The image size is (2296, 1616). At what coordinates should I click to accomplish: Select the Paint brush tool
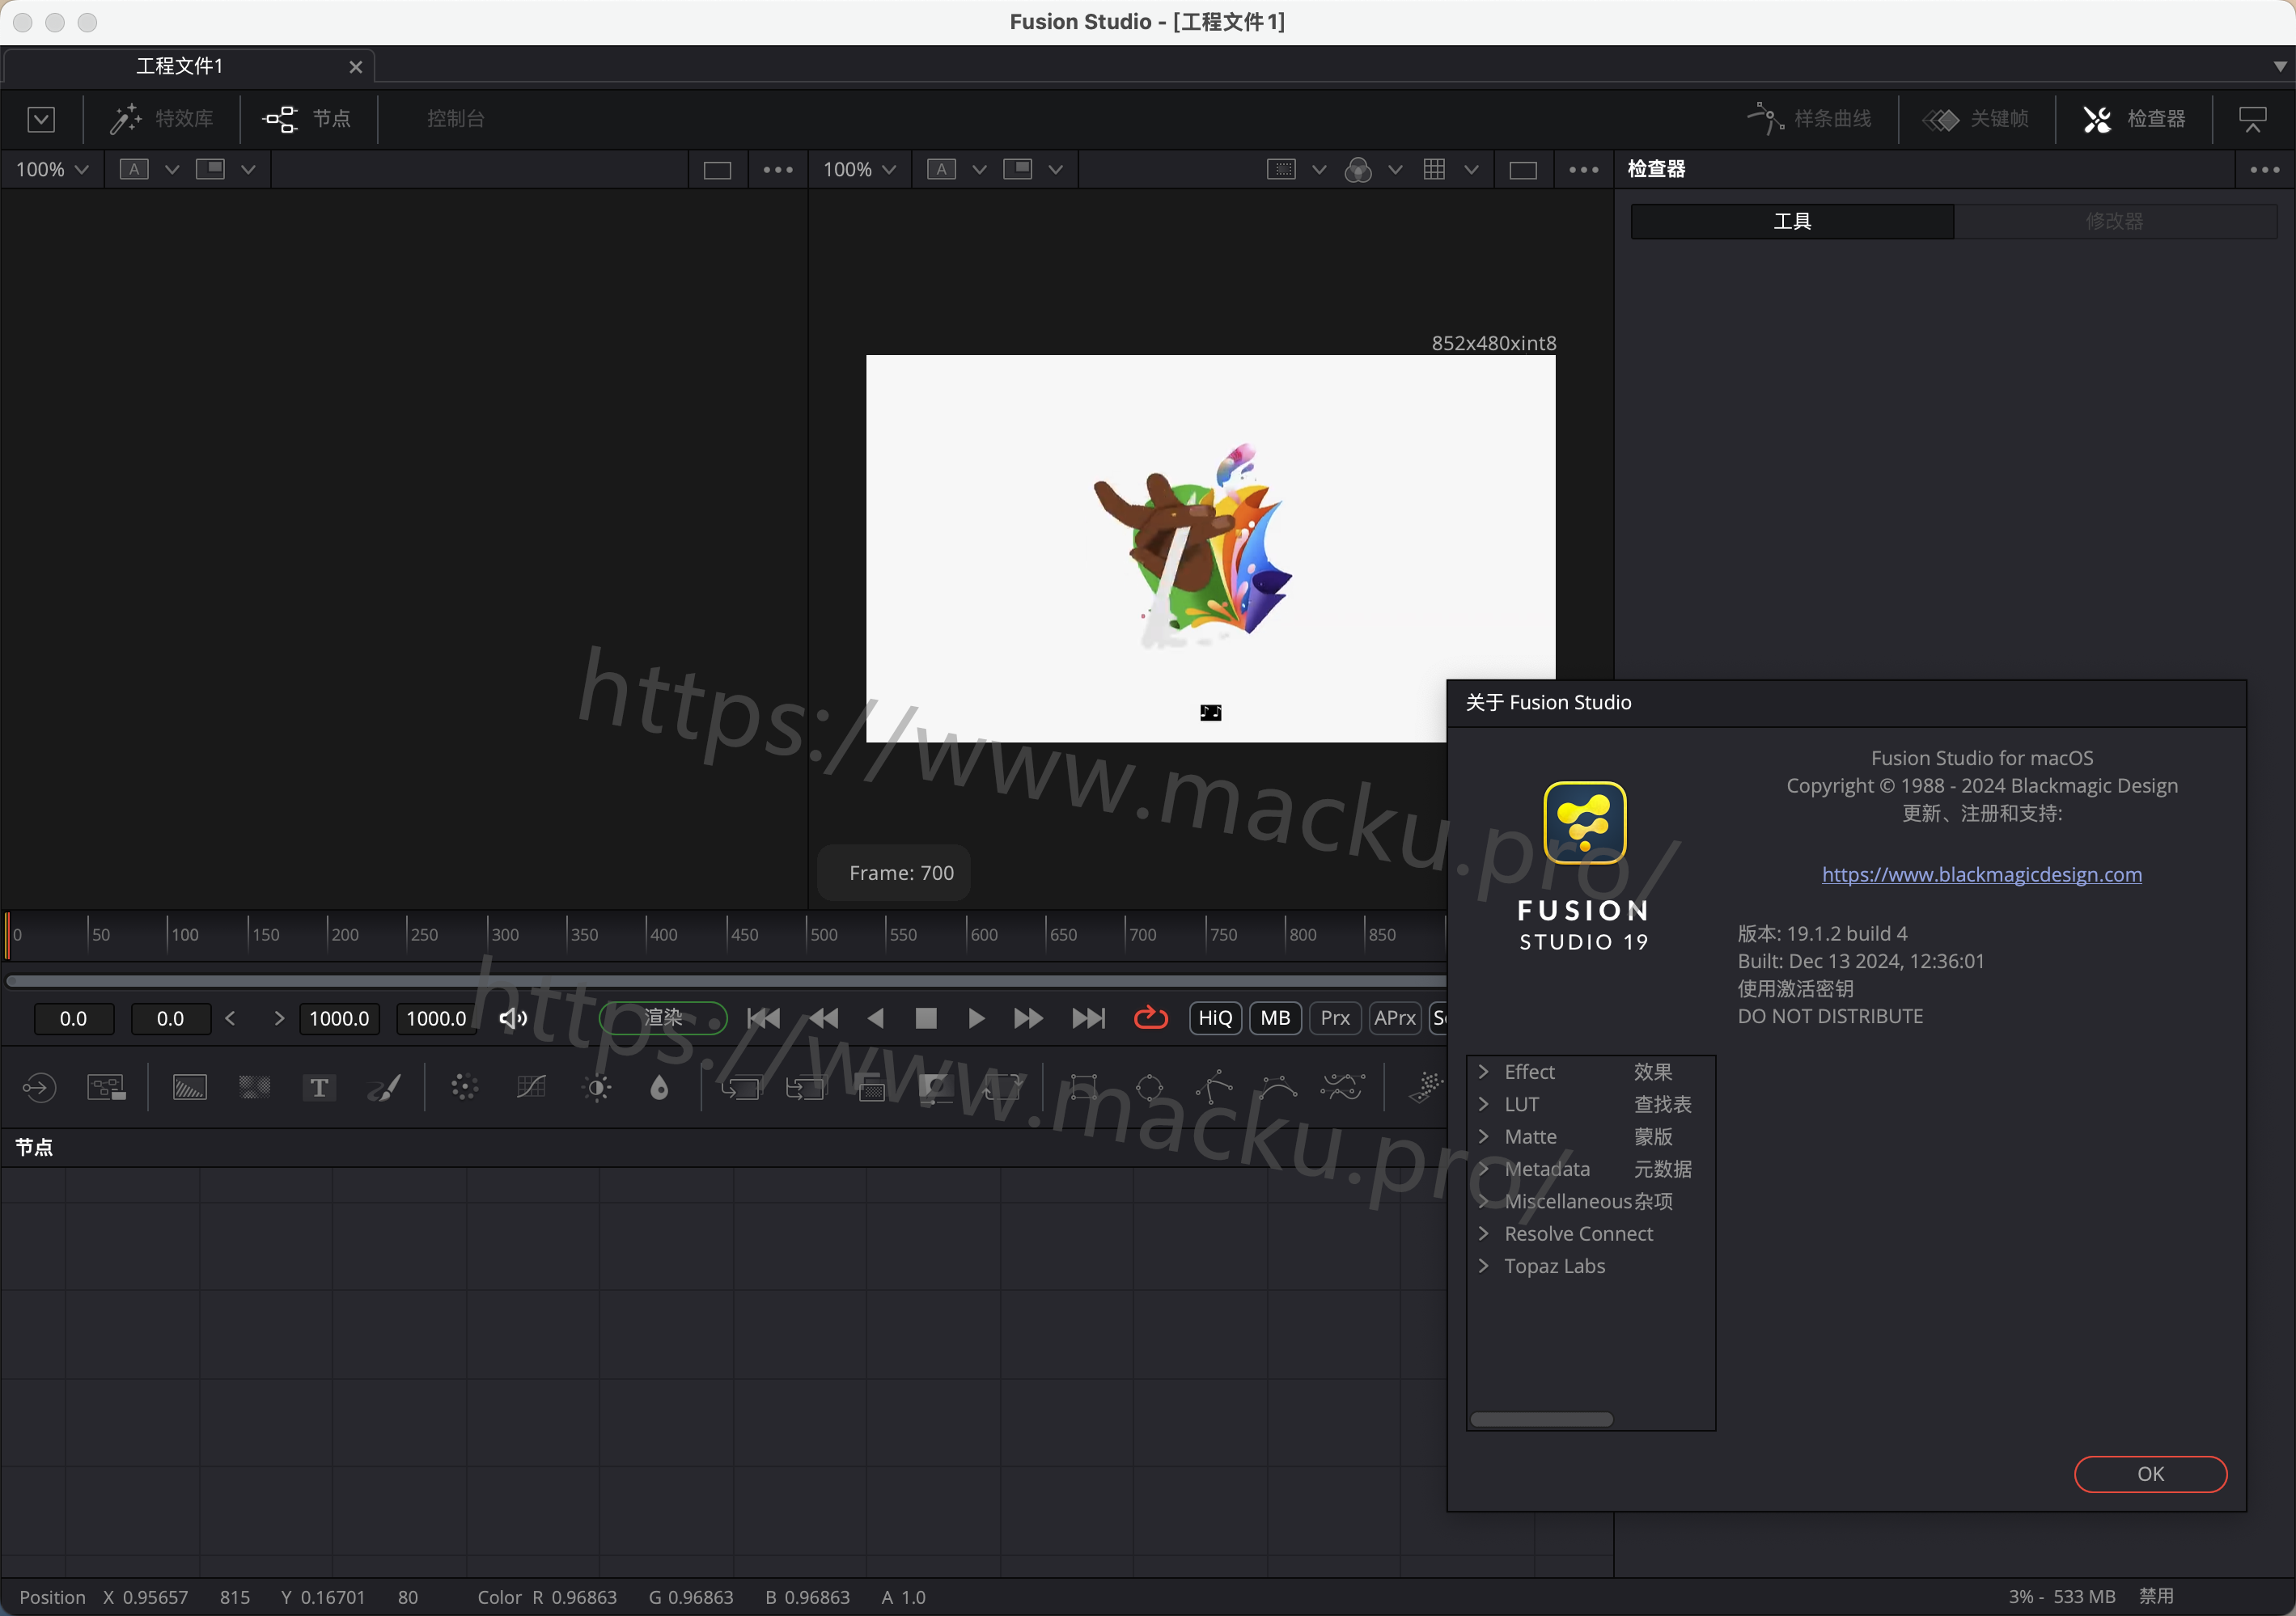385,1087
